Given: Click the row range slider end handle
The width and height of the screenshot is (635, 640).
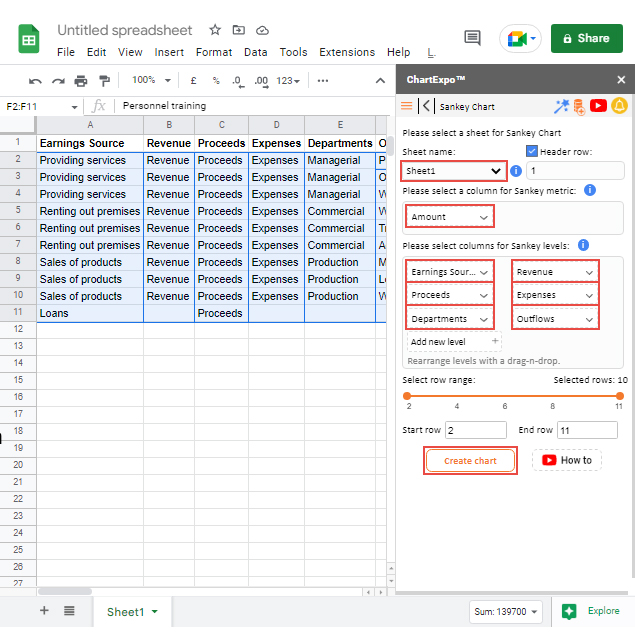Looking at the screenshot, I should click(620, 396).
